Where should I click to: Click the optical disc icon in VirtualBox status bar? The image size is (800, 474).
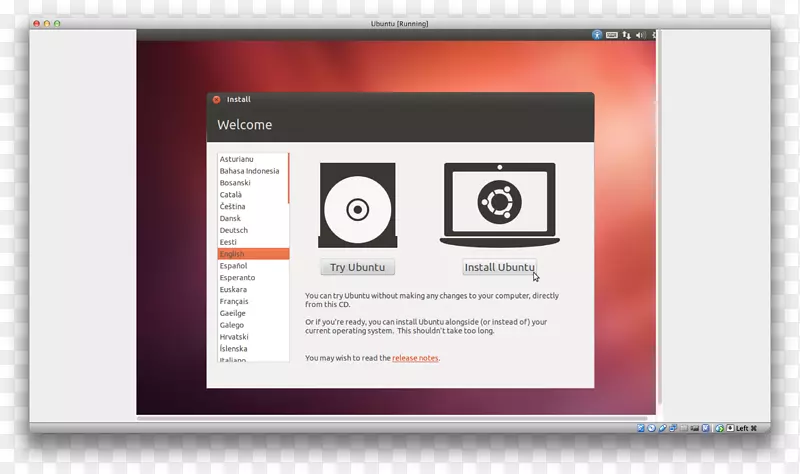pos(652,428)
